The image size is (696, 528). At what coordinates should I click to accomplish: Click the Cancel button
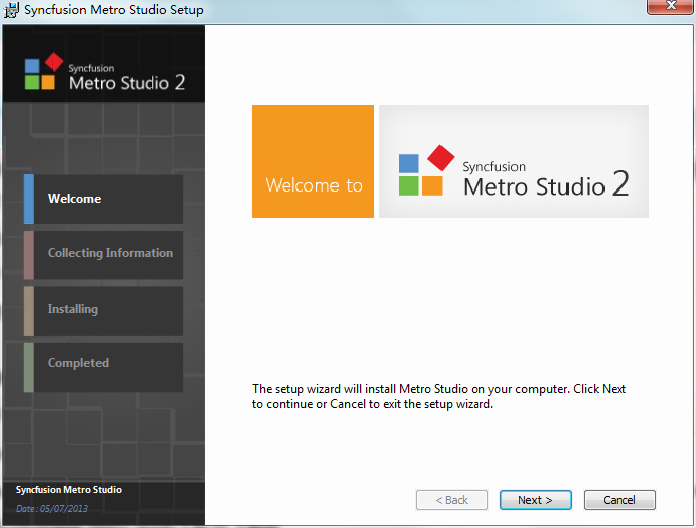coord(619,500)
